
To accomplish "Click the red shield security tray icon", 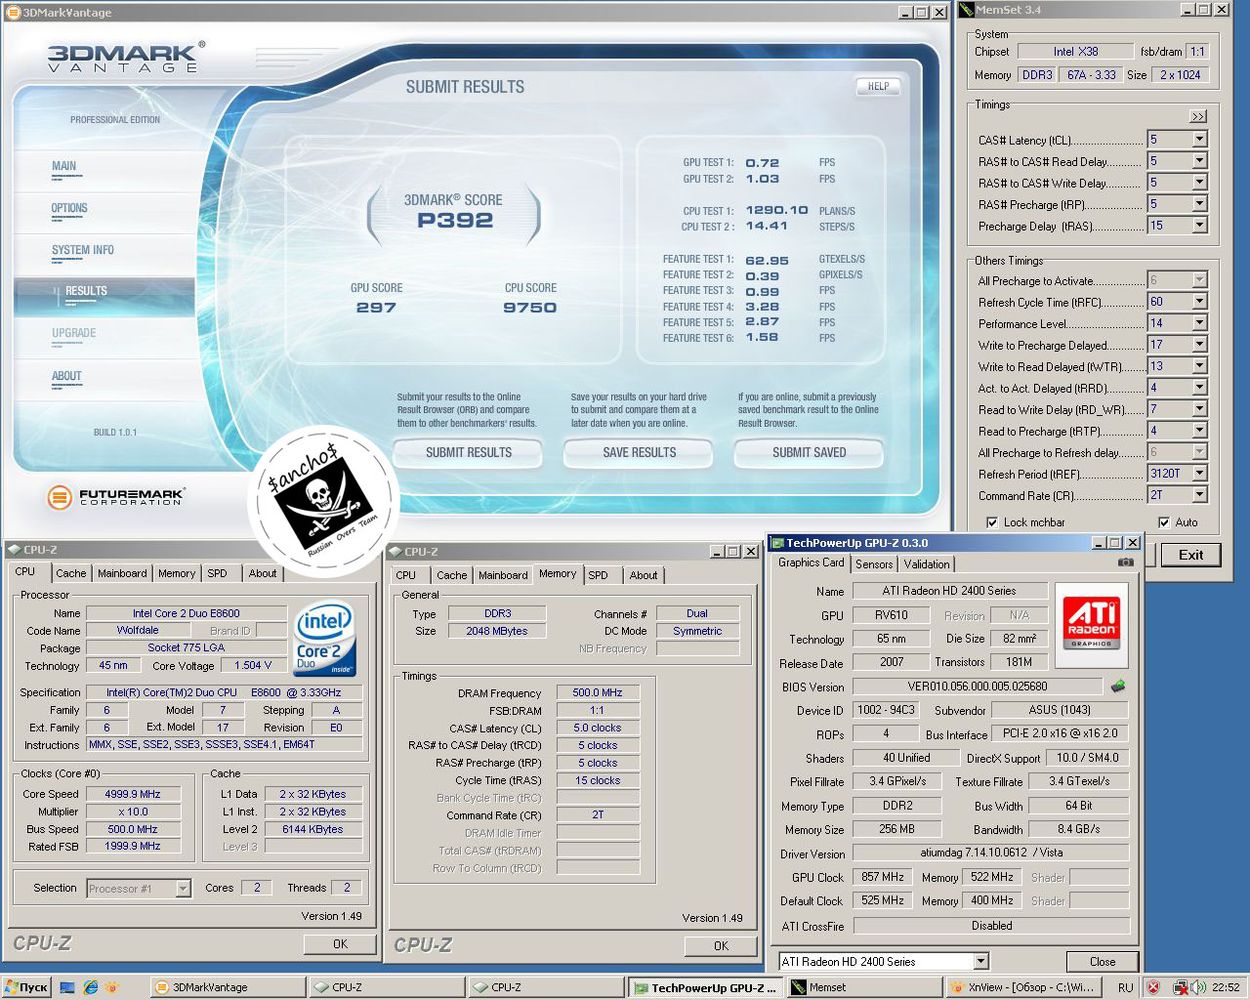I will tap(1153, 987).
